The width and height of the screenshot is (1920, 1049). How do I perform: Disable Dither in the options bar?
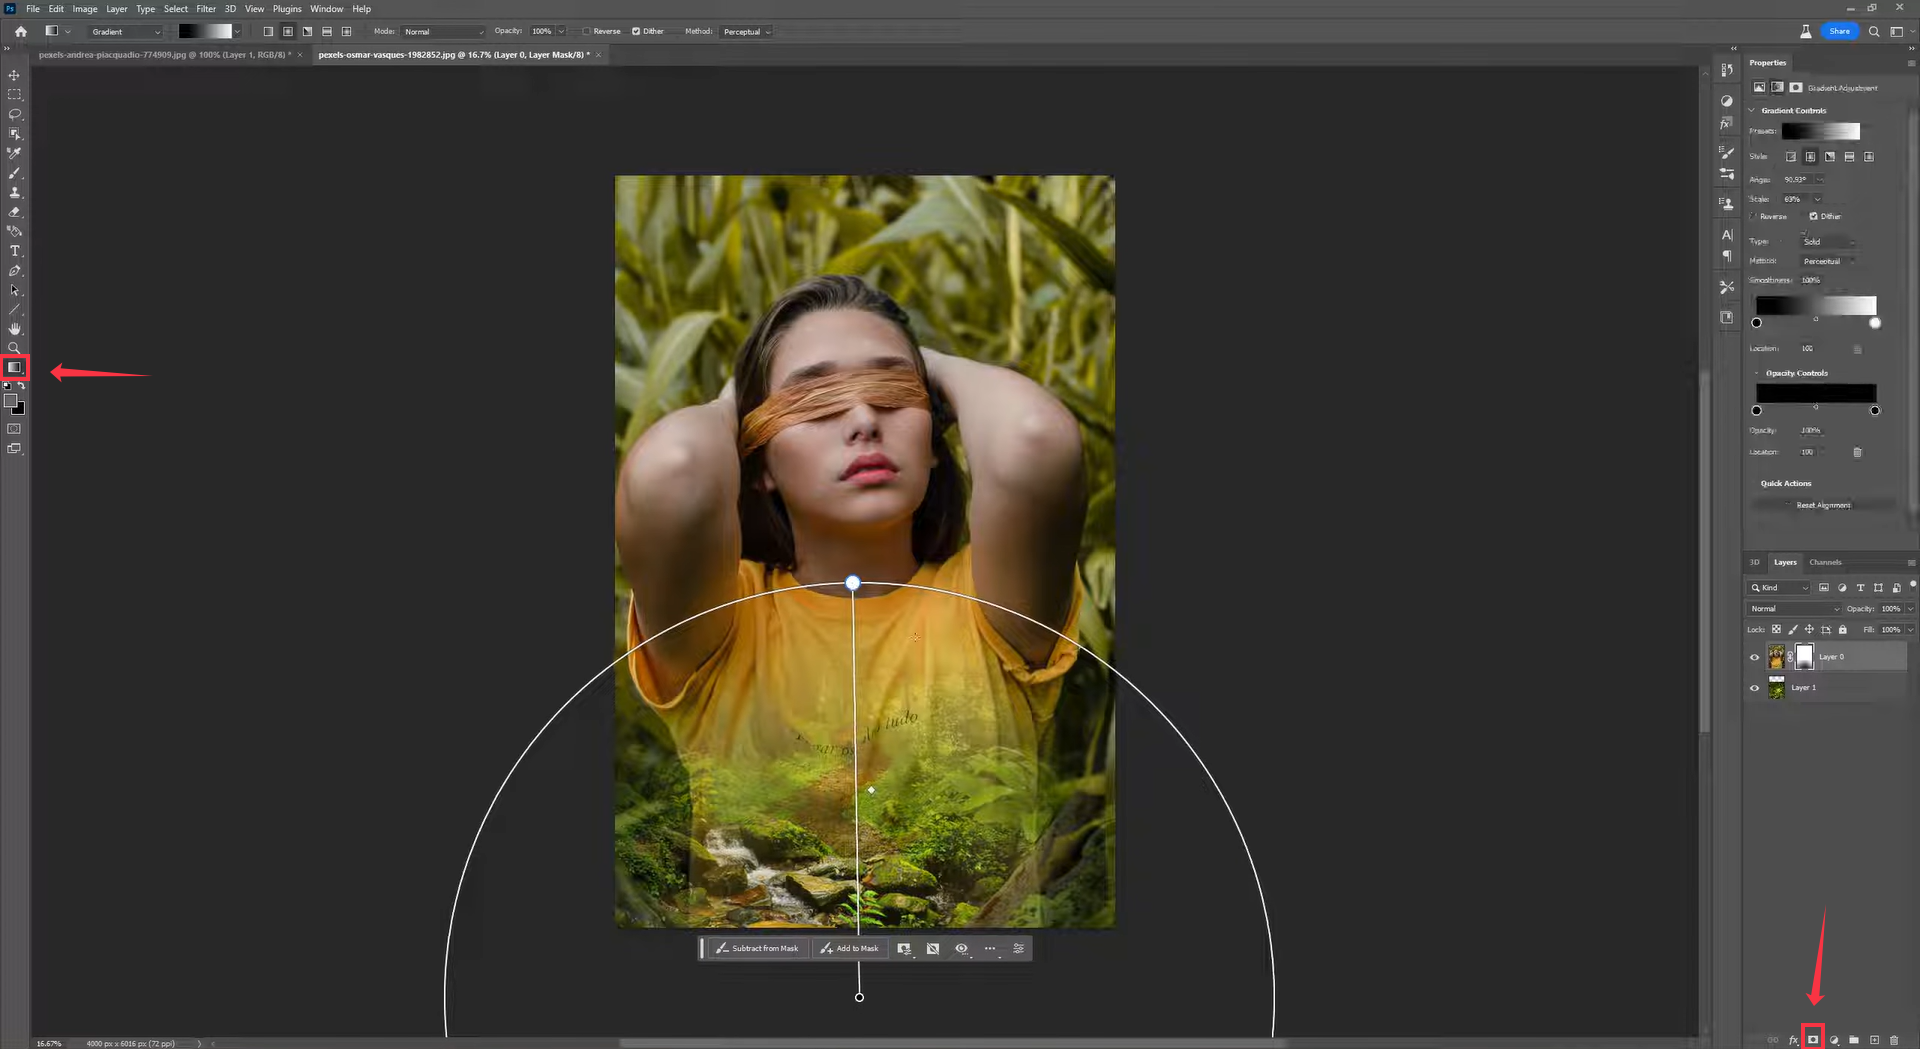pyautogui.click(x=636, y=31)
